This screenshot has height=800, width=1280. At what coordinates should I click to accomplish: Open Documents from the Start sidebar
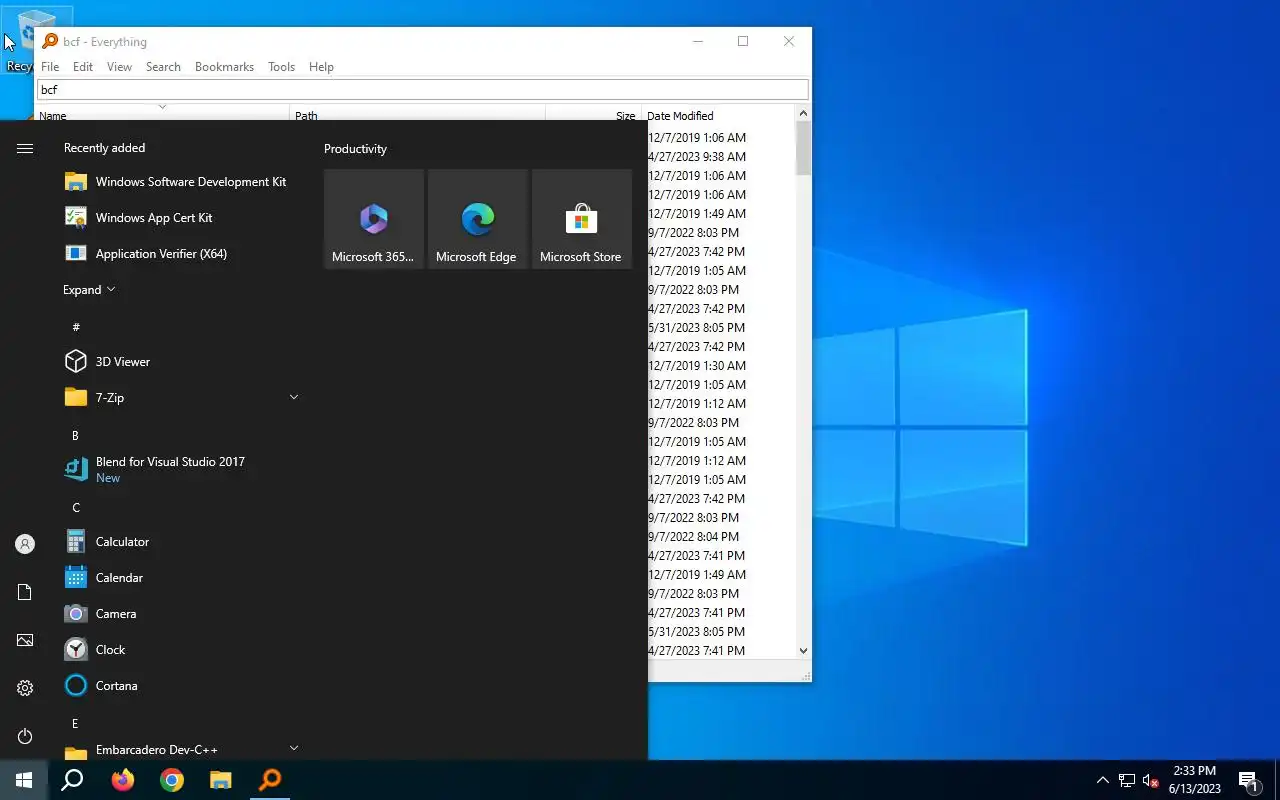[x=25, y=592]
